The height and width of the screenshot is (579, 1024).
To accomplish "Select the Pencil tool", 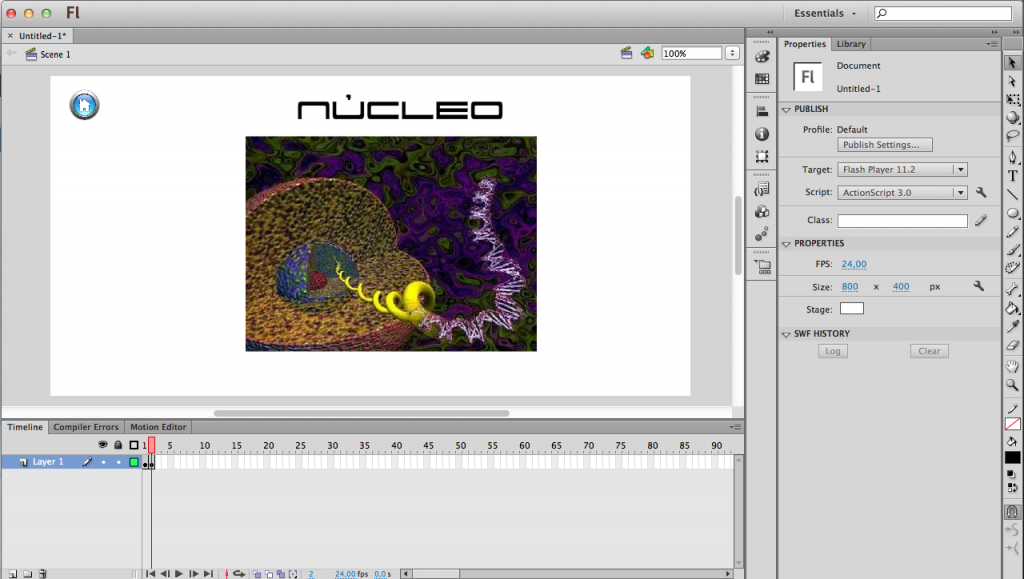I will (x=1012, y=232).
